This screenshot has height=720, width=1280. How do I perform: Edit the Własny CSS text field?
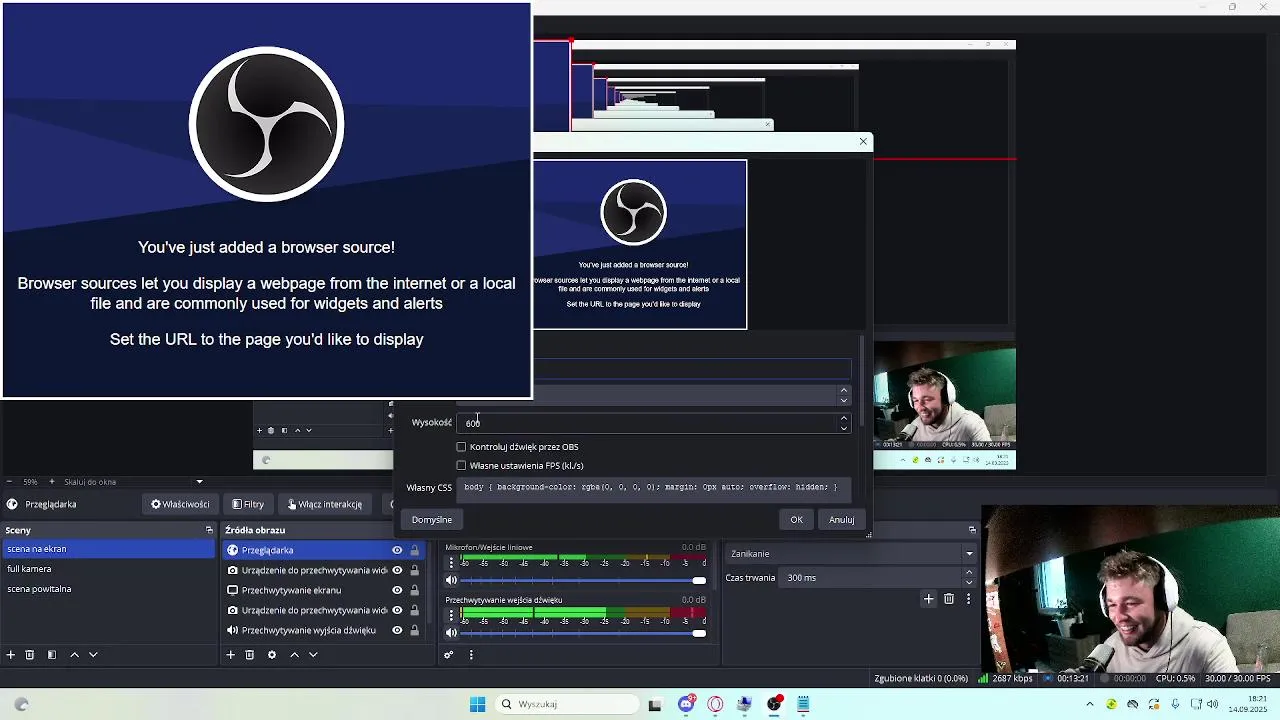[x=655, y=488]
